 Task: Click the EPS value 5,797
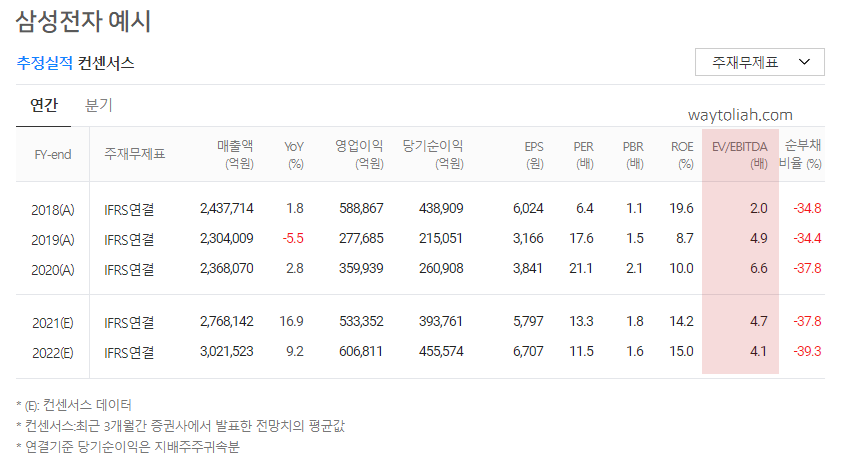(528, 321)
